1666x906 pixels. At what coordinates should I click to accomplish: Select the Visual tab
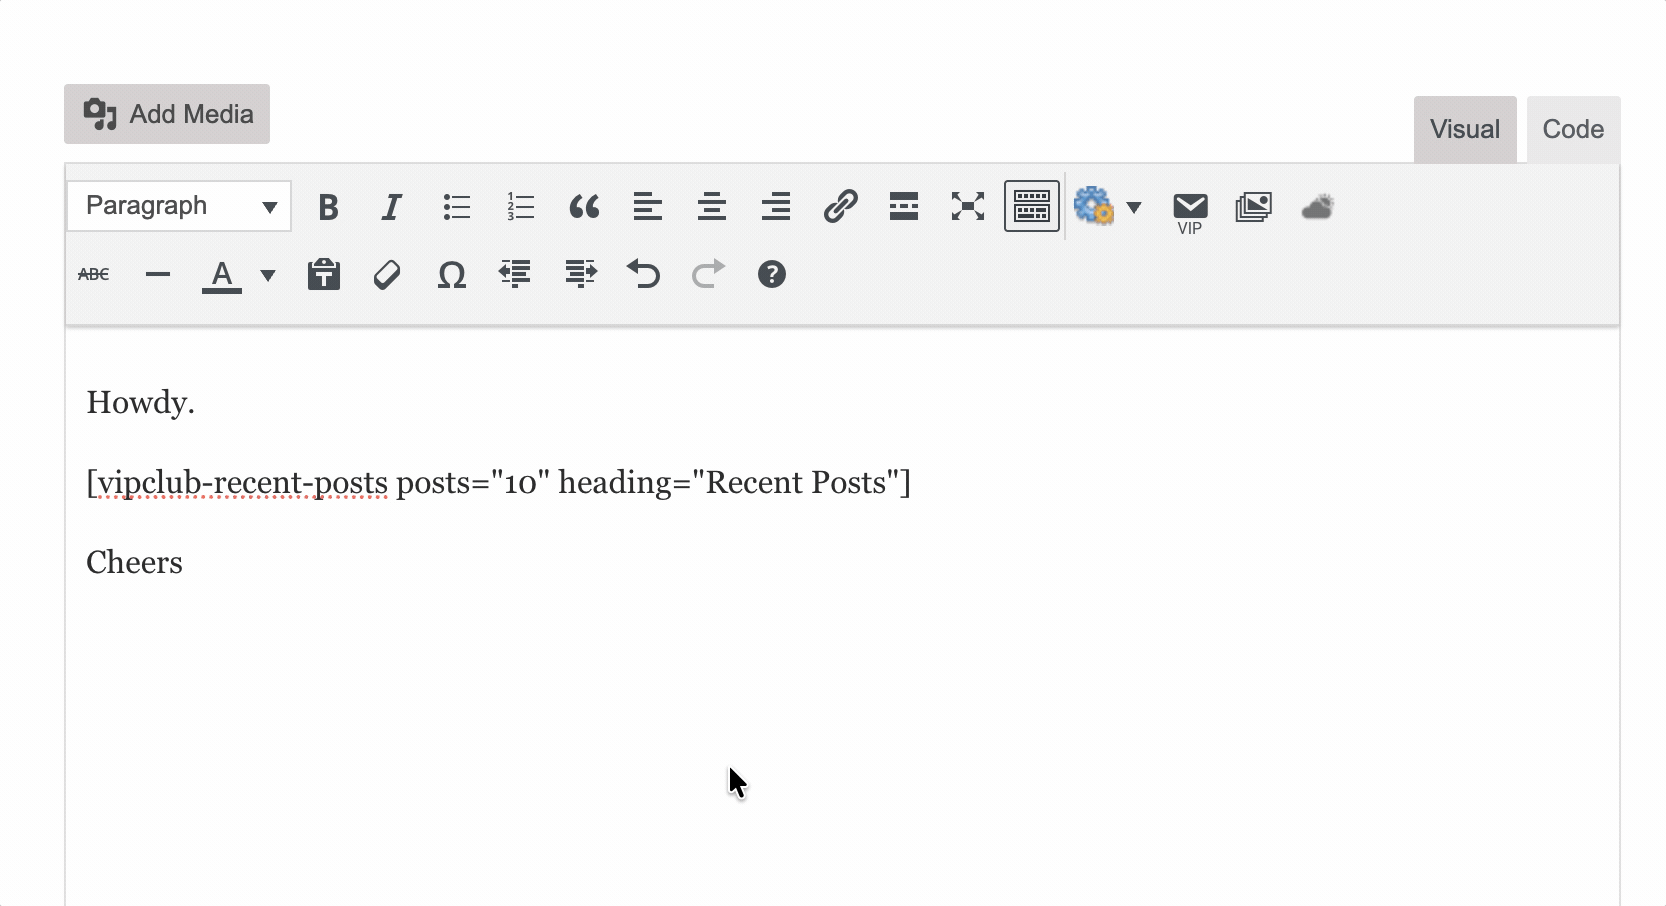click(1464, 128)
